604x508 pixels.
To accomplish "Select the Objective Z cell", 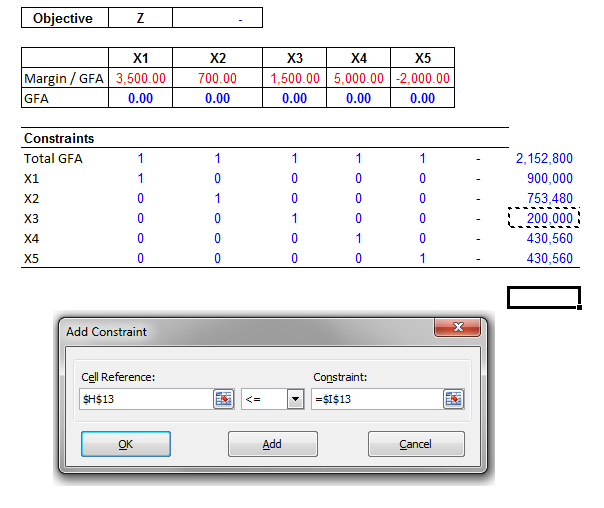I will pos(141,18).
